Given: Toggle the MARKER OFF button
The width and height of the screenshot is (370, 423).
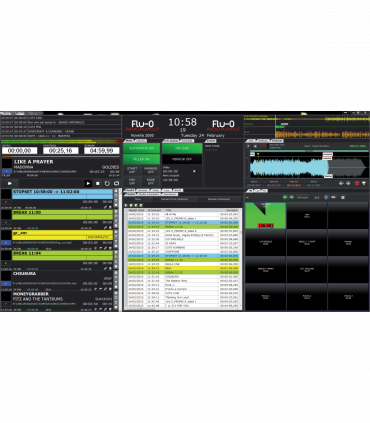Looking at the screenshot, I should click(x=151, y=170).
